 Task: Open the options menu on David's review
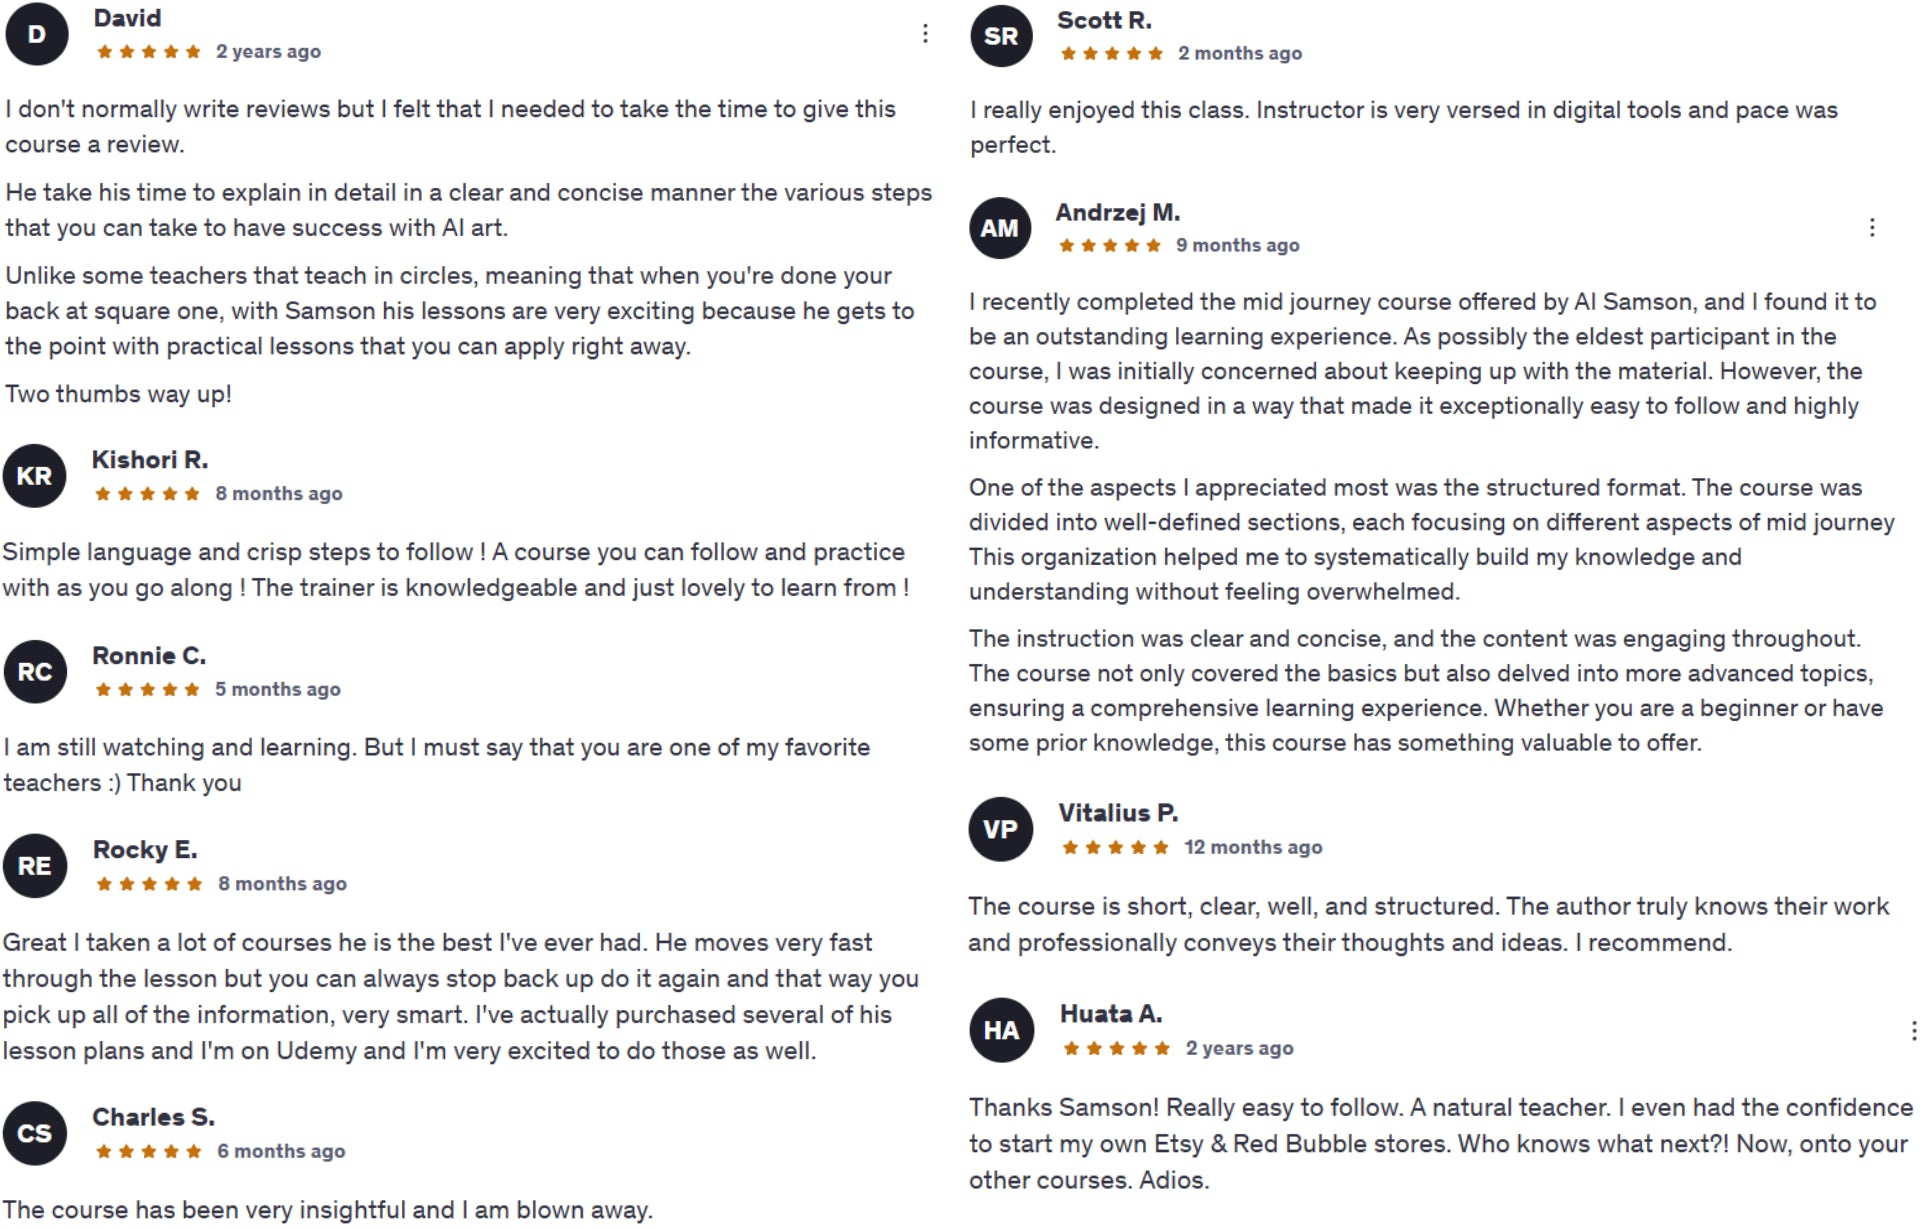click(x=925, y=34)
